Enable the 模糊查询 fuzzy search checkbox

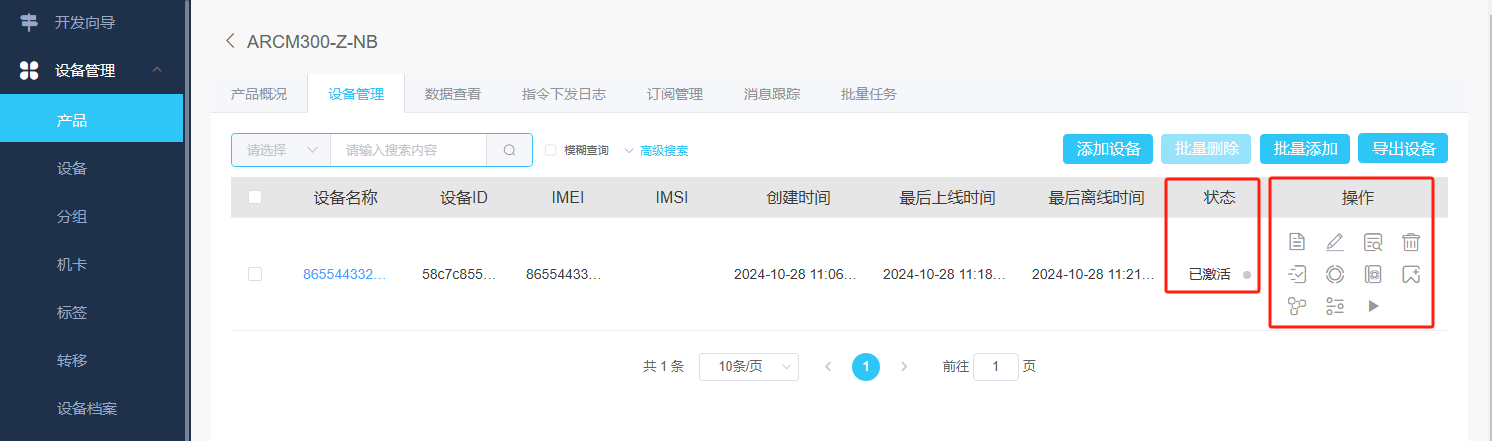point(551,150)
